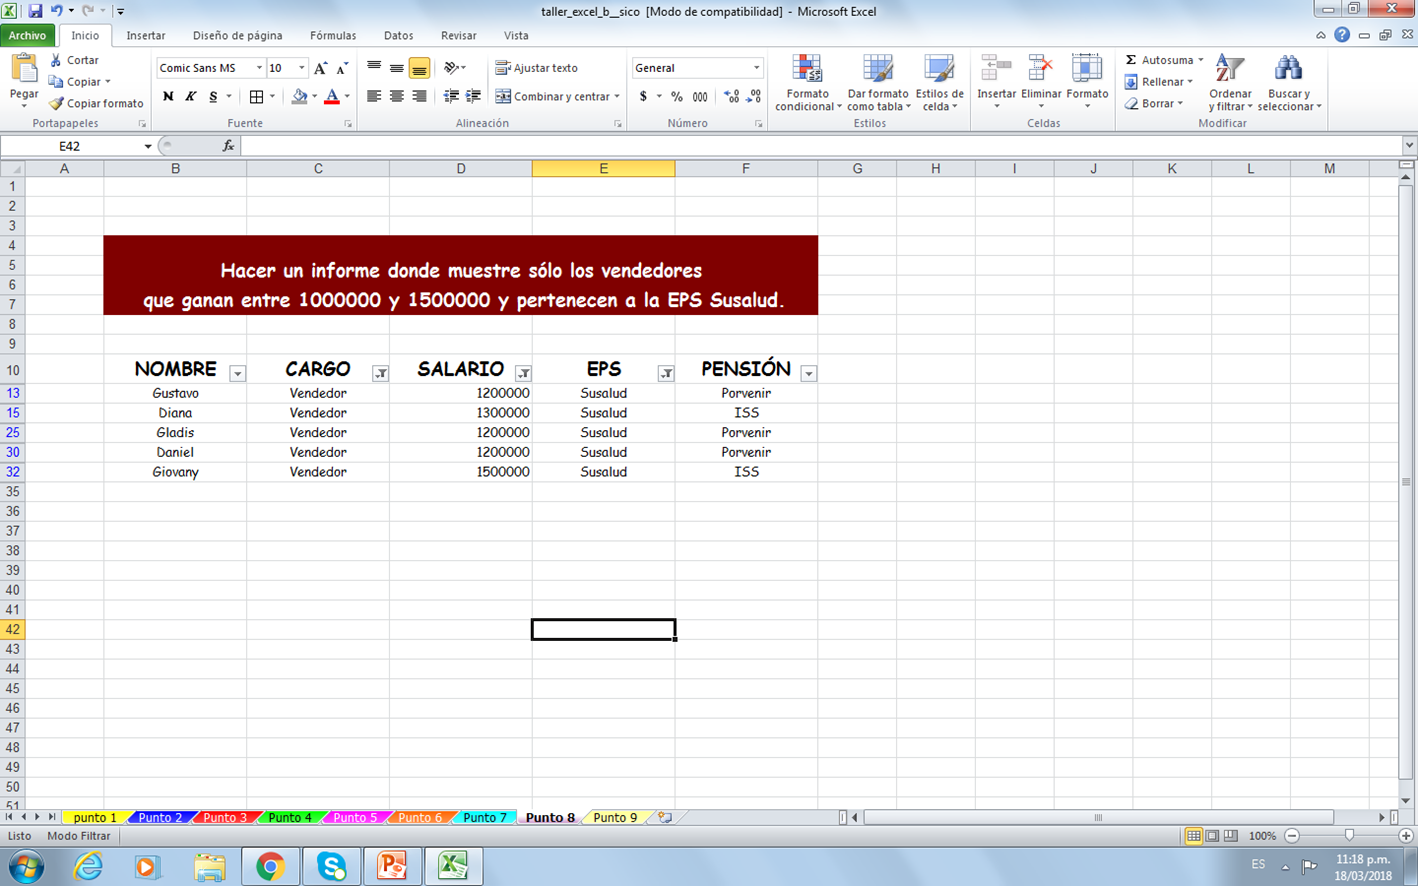This screenshot has width=1418, height=886.
Task: Click the font color red A swatch
Action: (332, 96)
